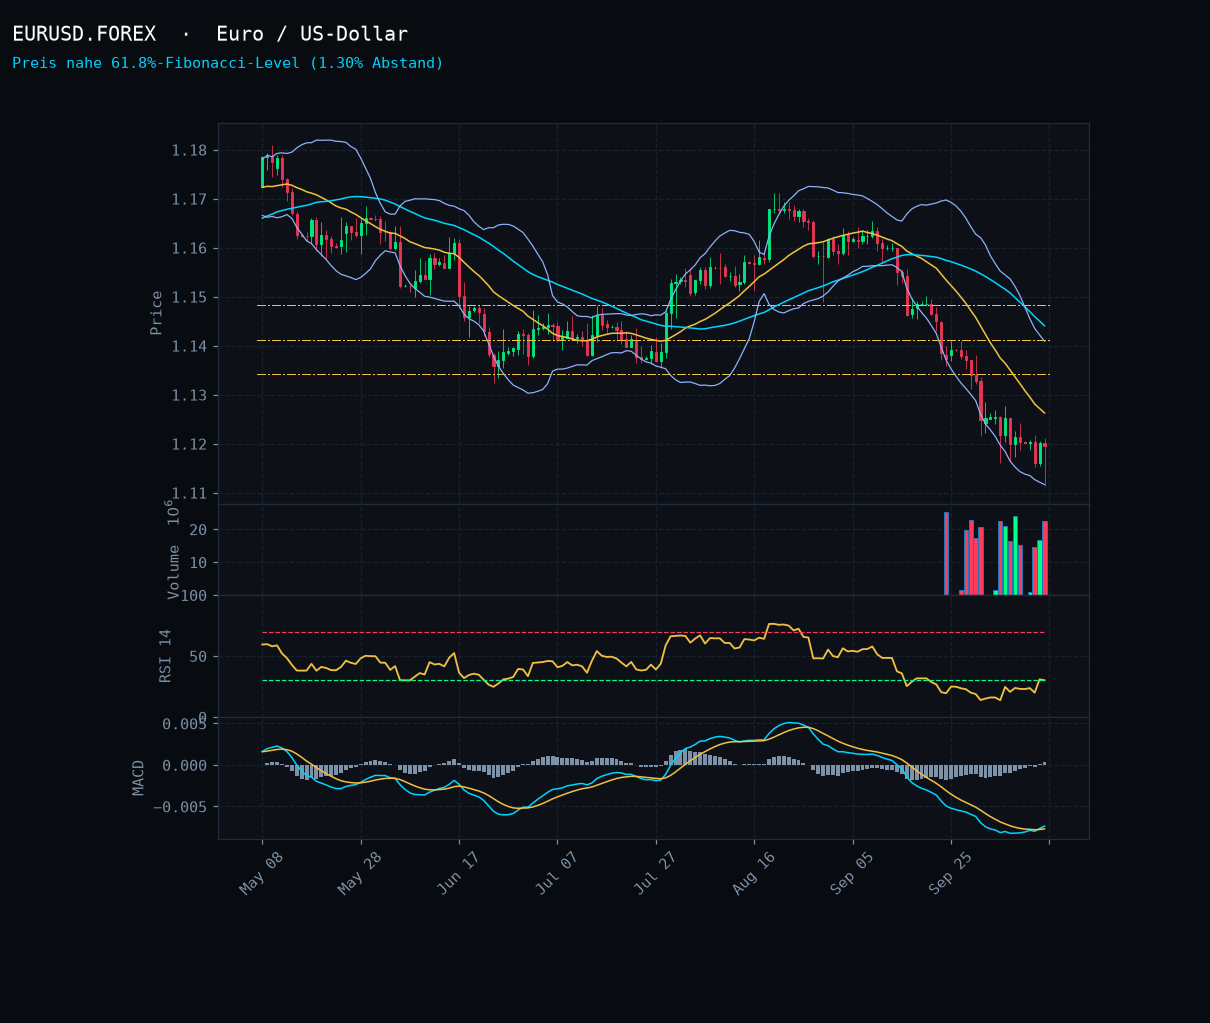Click the 1.16 price axis label
This screenshot has height=1023, width=1210.
click(189, 249)
